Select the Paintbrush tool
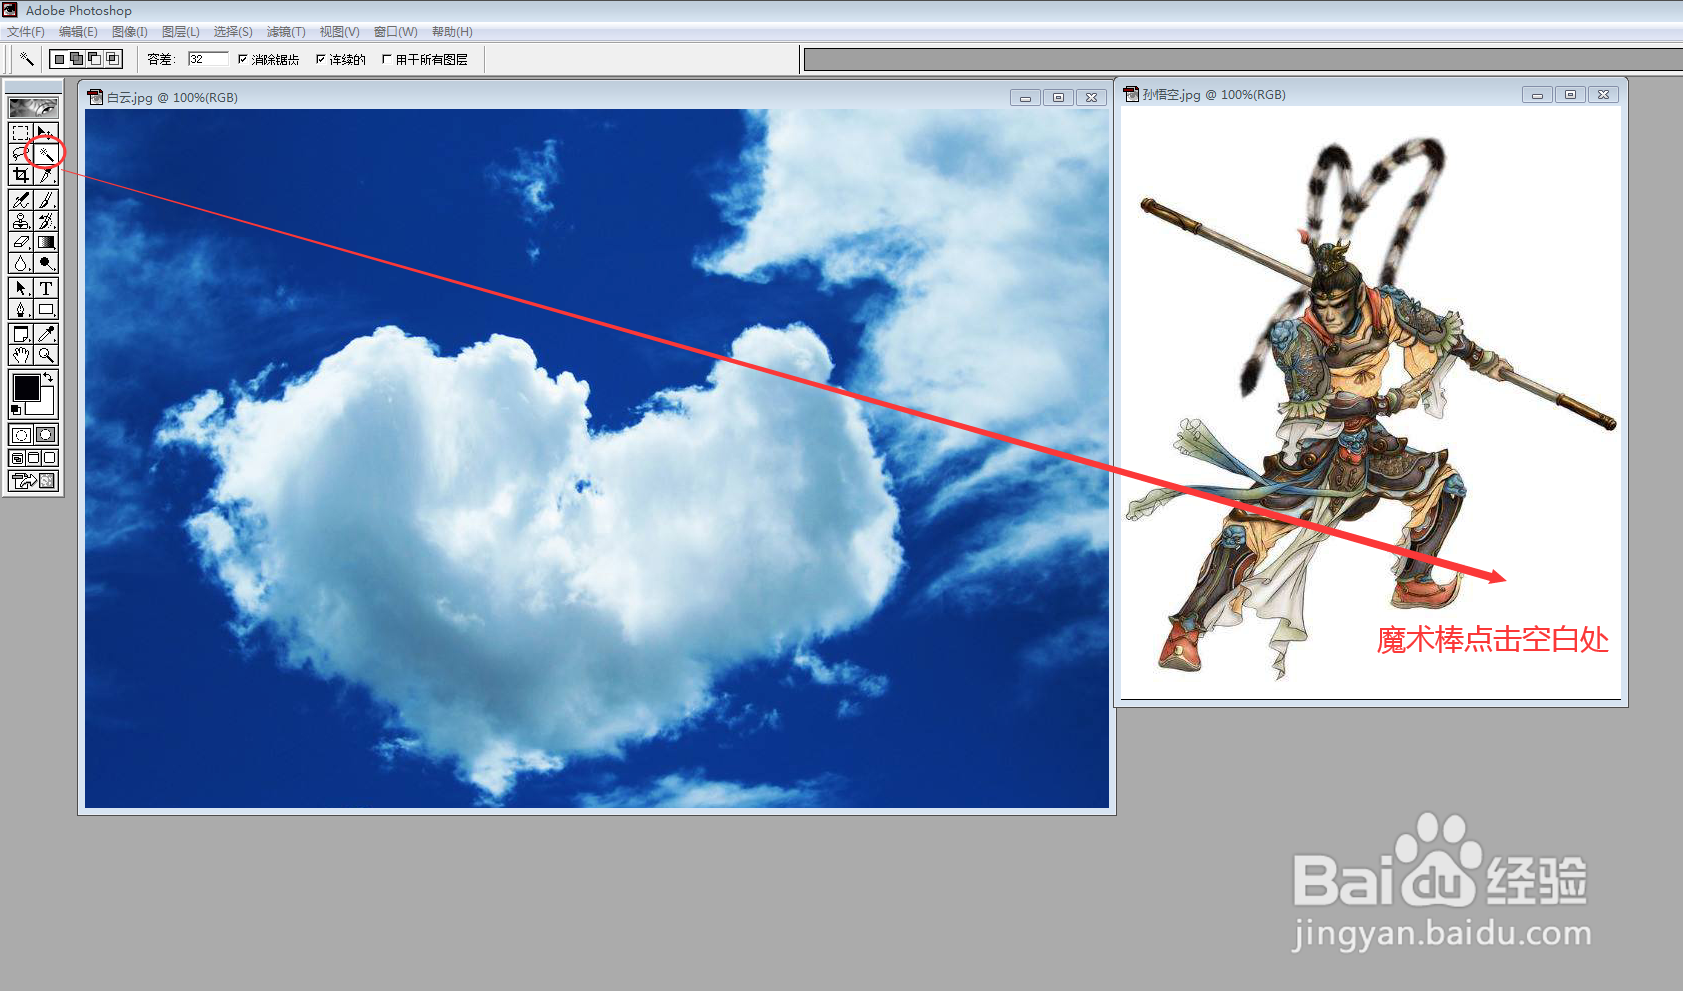 (46, 200)
